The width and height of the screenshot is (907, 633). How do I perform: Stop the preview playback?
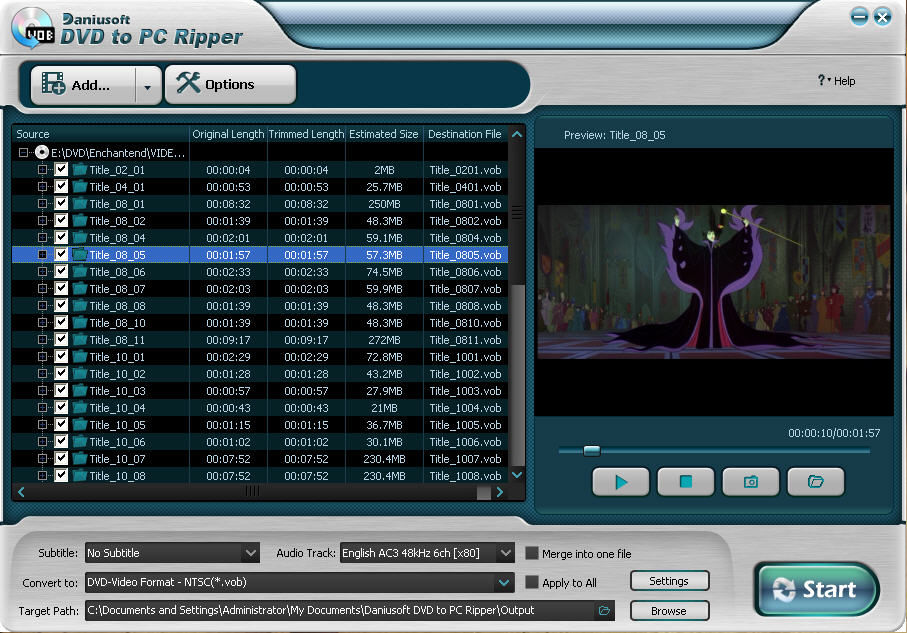685,481
